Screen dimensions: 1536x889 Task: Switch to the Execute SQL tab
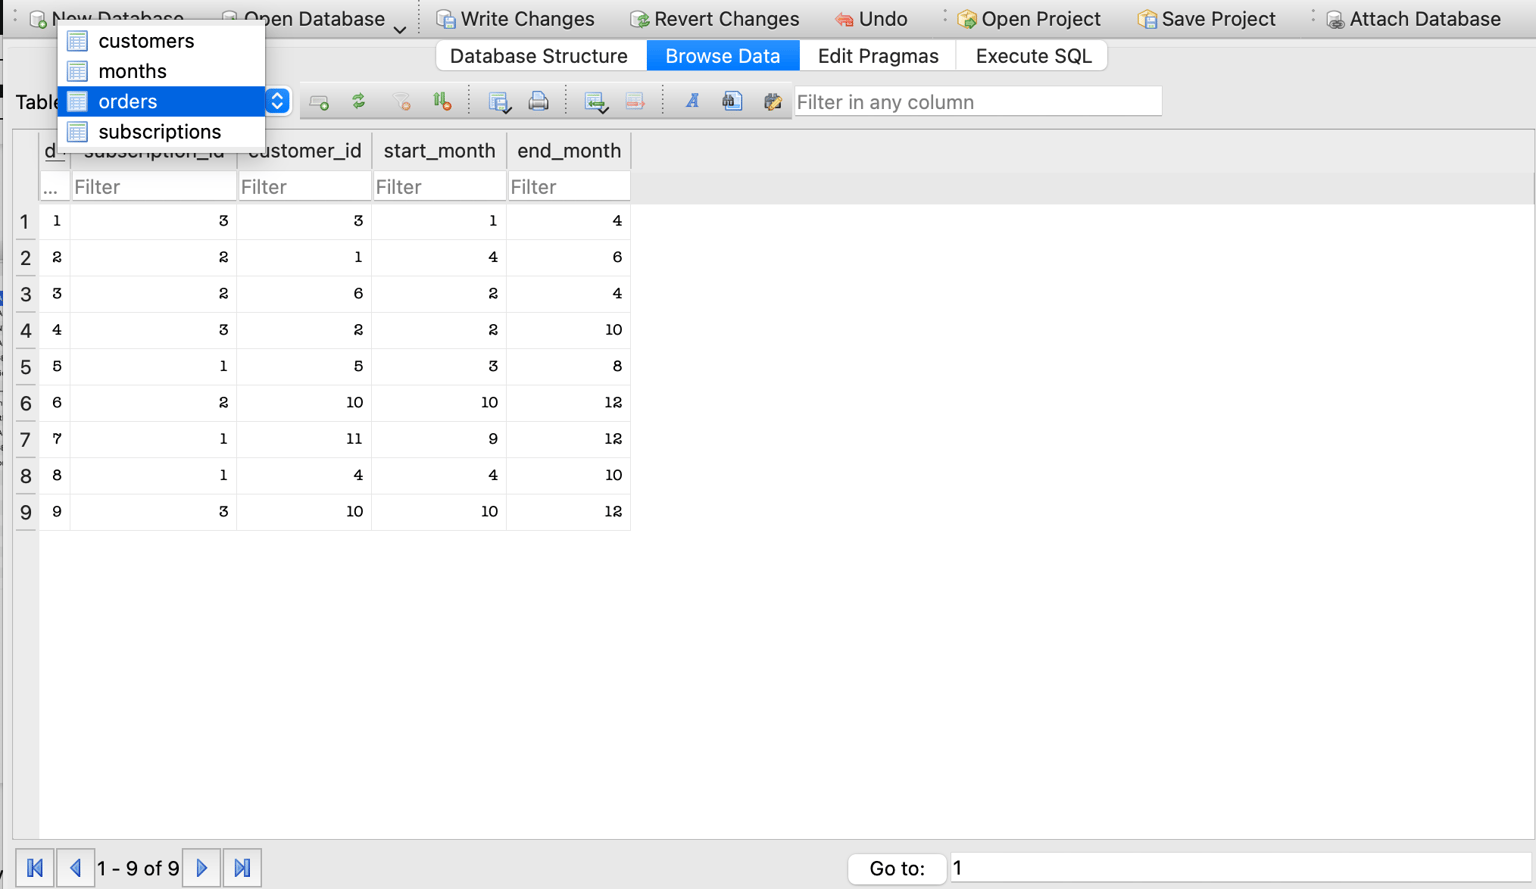pos(1033,56)
